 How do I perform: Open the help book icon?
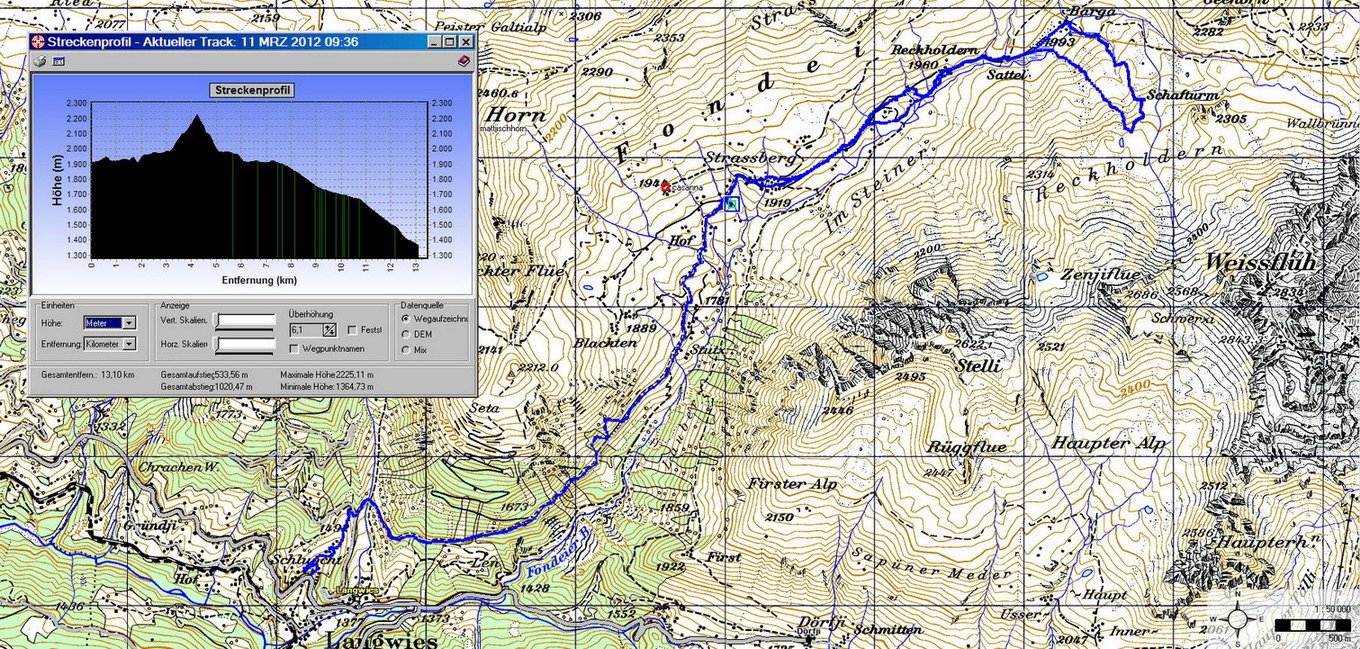[463, 61]
